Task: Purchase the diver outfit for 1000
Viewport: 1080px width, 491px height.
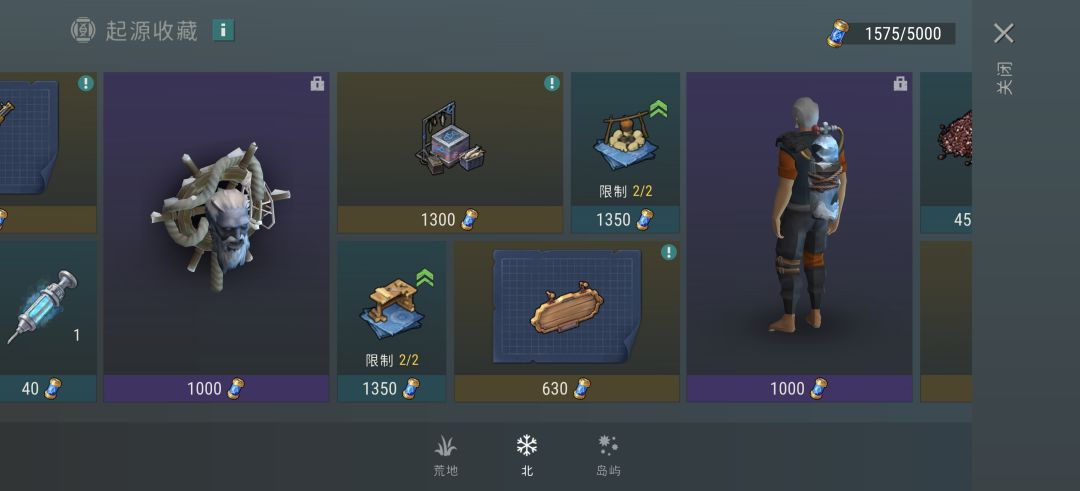Action: [x=799, y=388]
